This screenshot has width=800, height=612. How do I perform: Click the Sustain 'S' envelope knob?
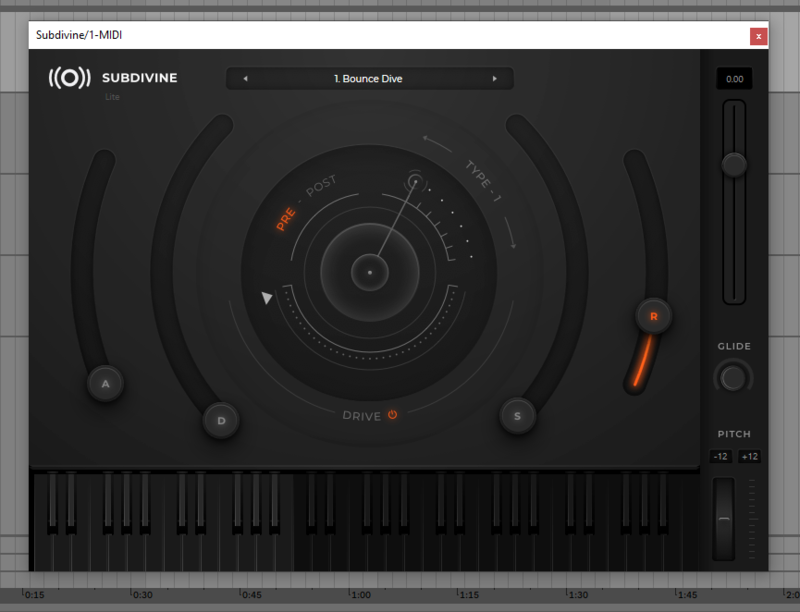517,416
